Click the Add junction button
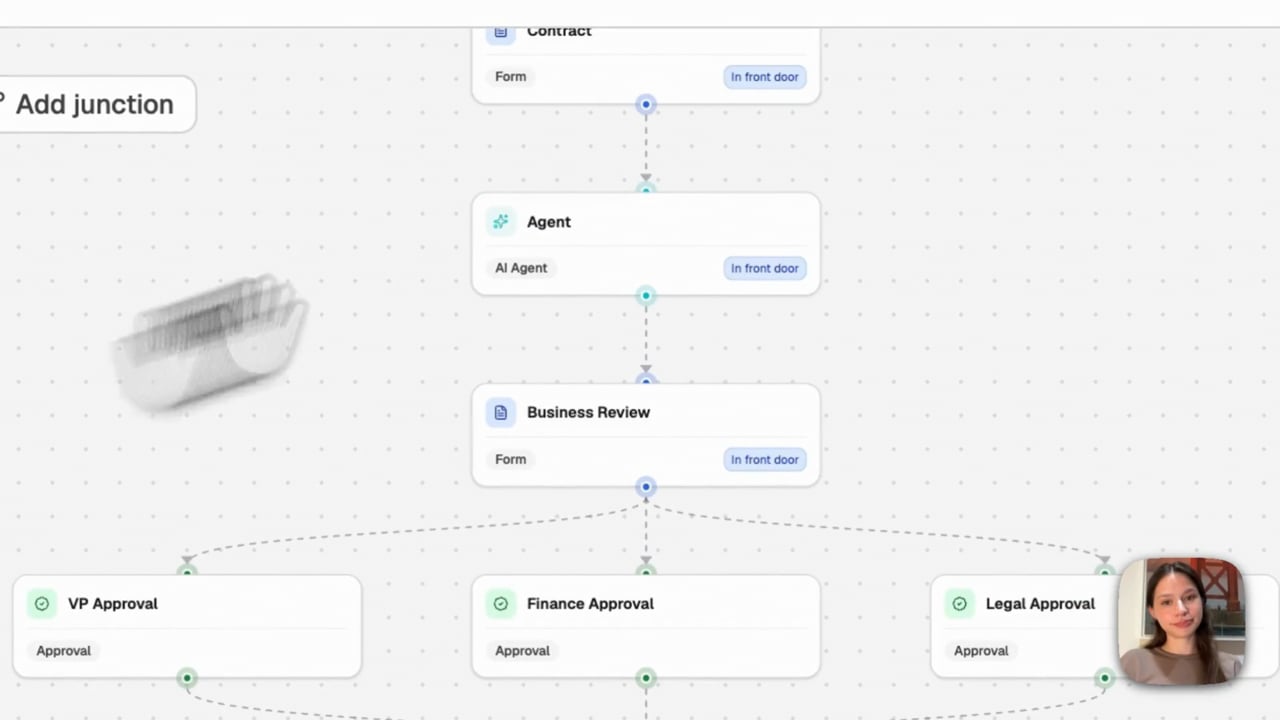The image size is (1280, 720). 96,104
